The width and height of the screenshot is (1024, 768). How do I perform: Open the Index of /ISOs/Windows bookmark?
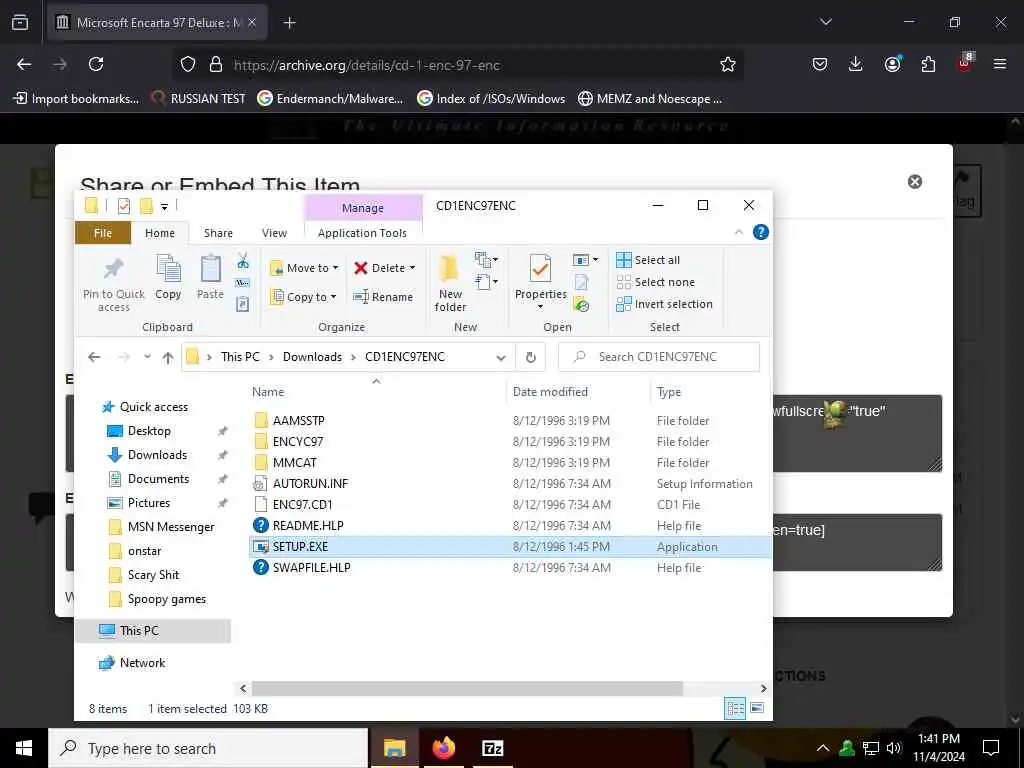491,99
